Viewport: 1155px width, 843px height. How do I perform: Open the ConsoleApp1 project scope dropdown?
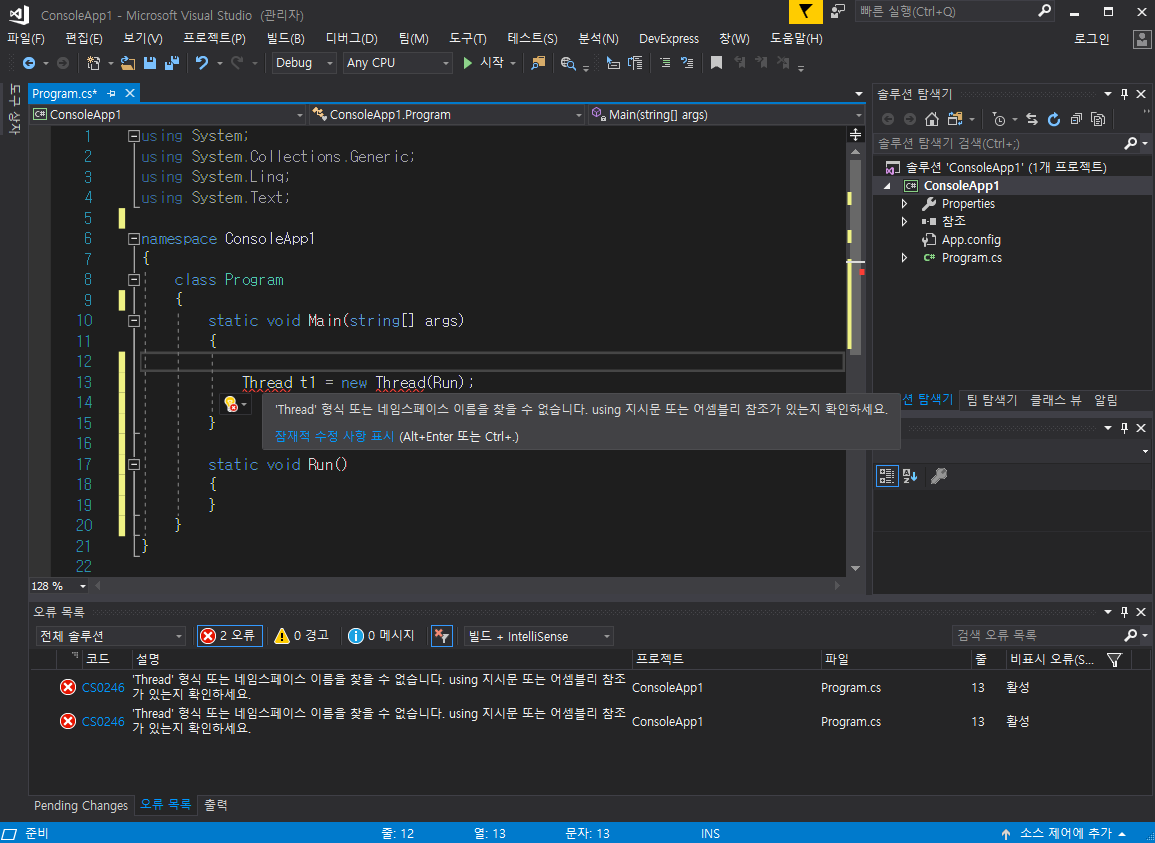point(168,115)
